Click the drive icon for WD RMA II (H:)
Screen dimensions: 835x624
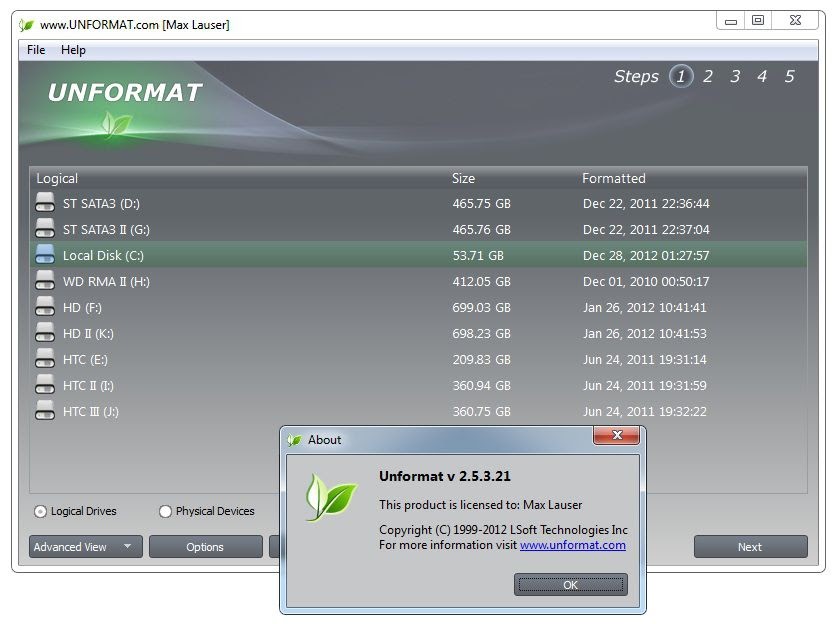[x=45, y=281]
